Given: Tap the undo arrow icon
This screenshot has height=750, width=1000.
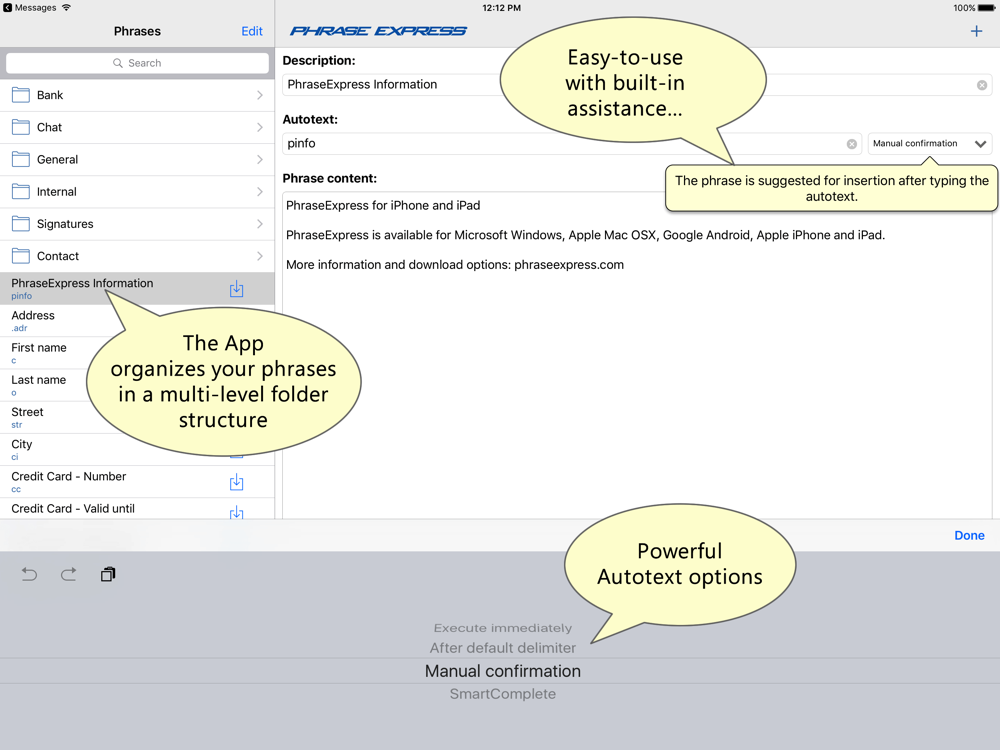Looking at the screenshot, I should 29,575.
